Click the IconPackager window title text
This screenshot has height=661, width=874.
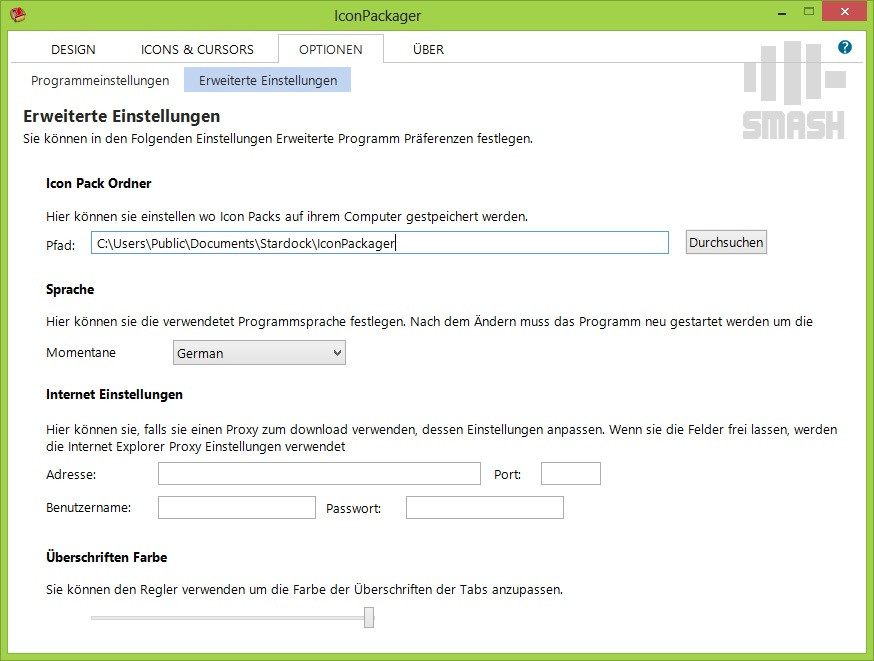coord(377,16)
